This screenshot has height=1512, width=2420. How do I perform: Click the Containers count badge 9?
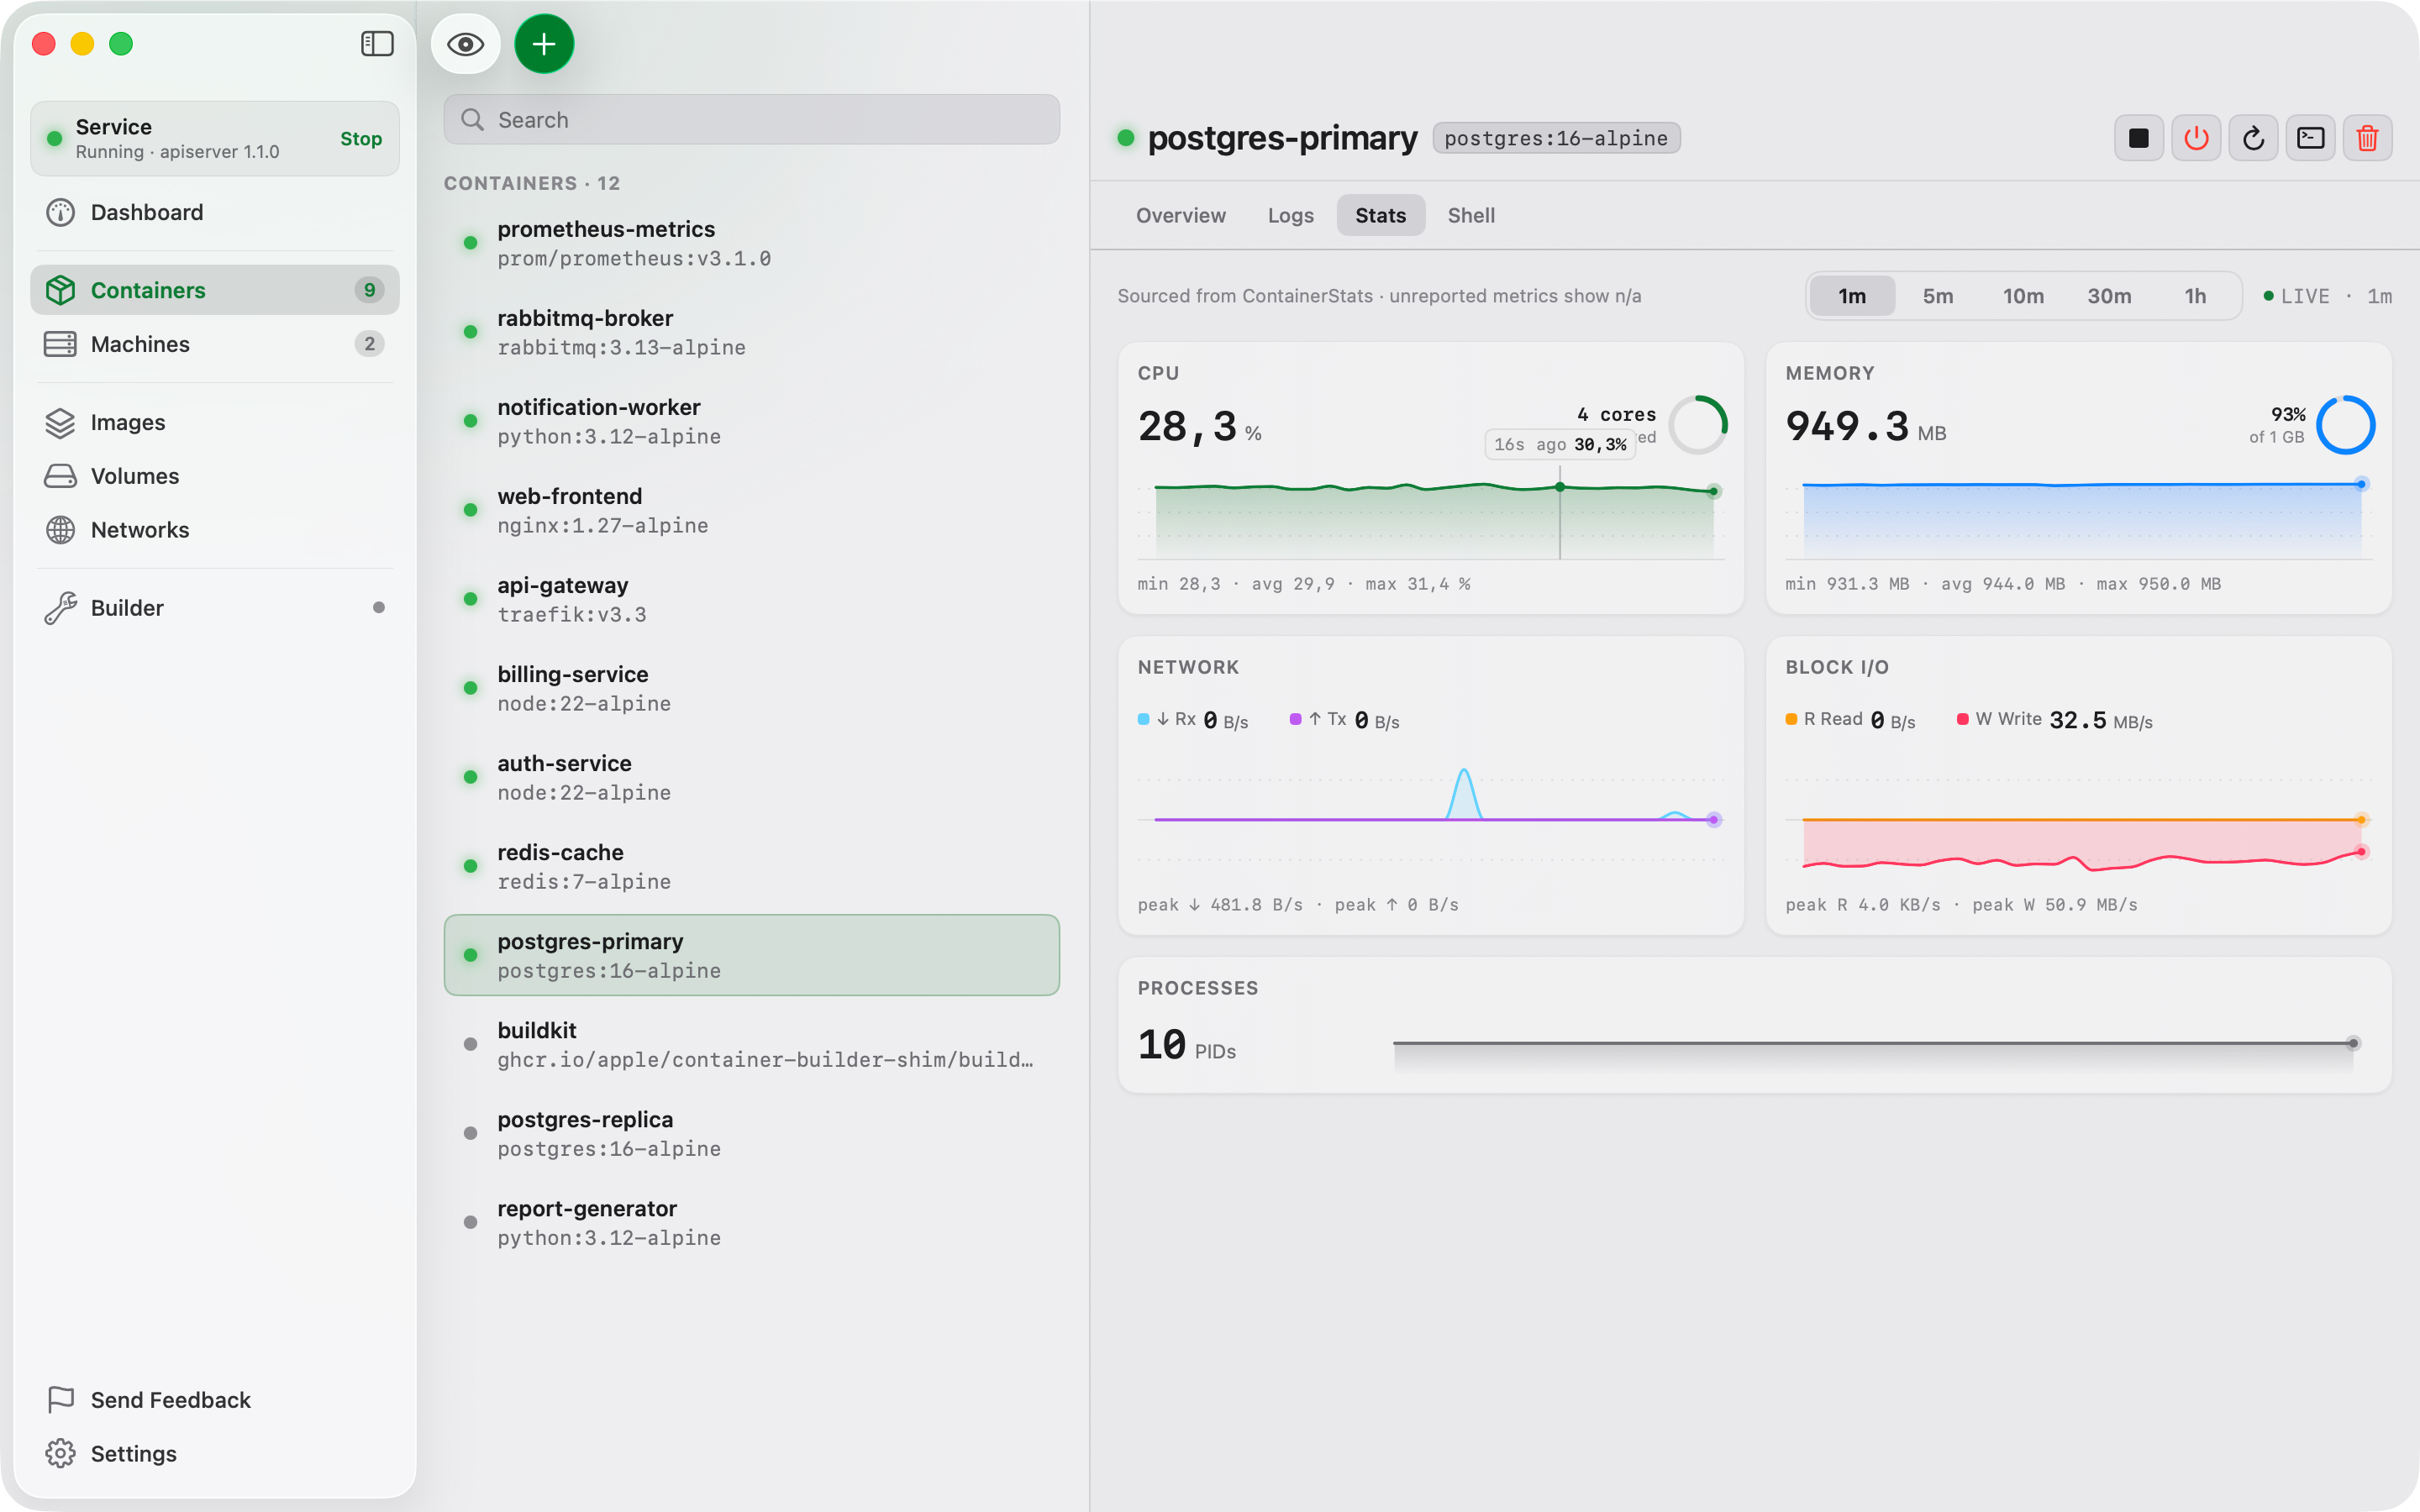tap(369, 290)
